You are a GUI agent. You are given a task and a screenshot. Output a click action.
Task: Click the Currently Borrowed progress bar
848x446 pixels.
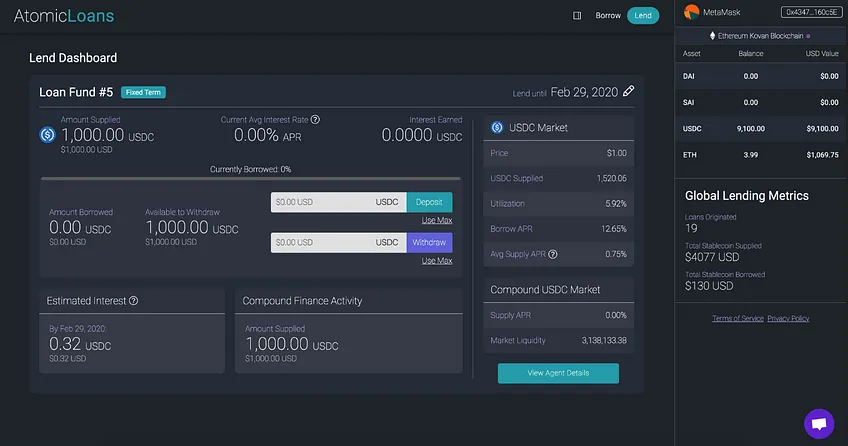coord(251,178)
